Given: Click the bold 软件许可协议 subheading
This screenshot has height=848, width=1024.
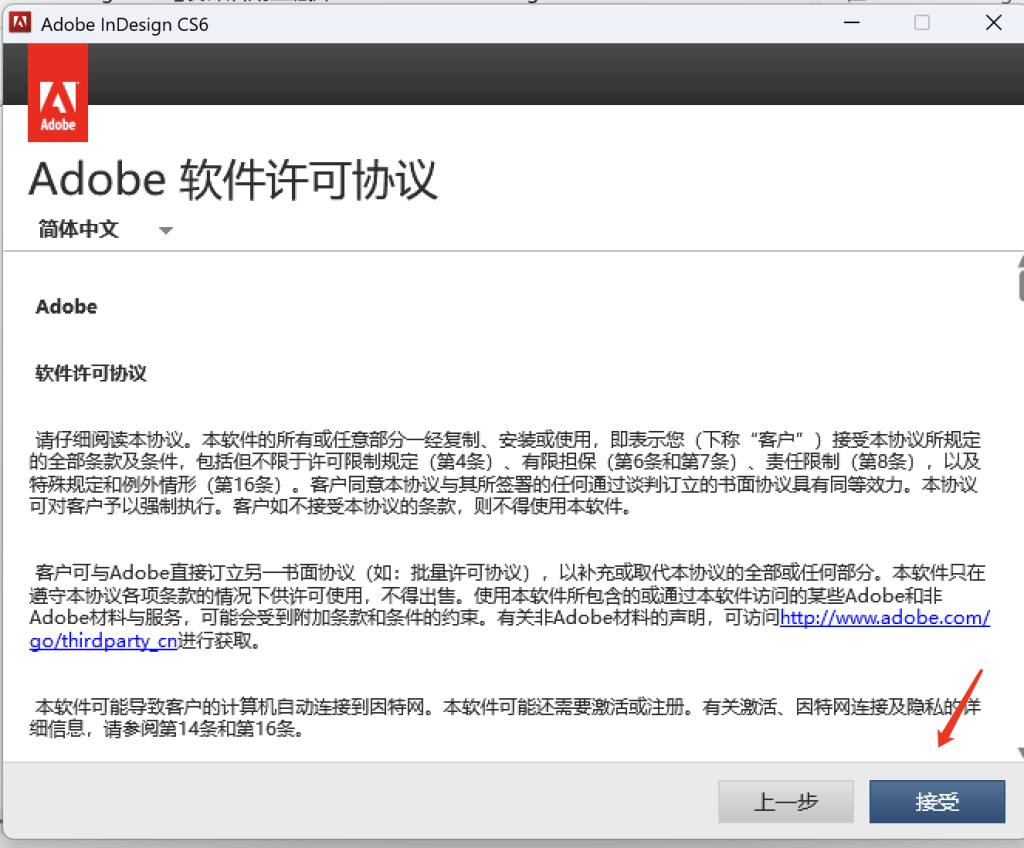Looking at the screenshot, I should click(x=91, y=373).
